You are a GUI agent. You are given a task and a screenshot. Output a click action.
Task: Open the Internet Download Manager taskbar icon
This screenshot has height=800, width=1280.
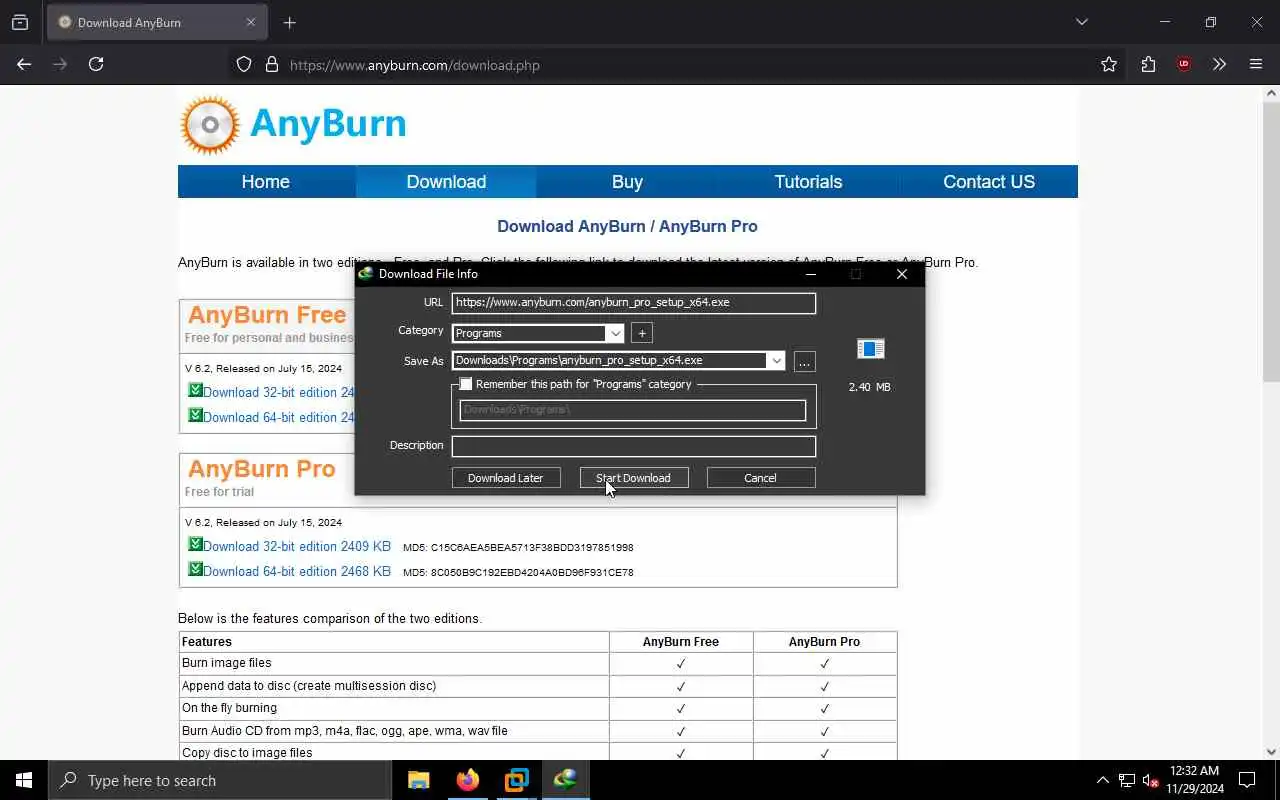(565, 780)
